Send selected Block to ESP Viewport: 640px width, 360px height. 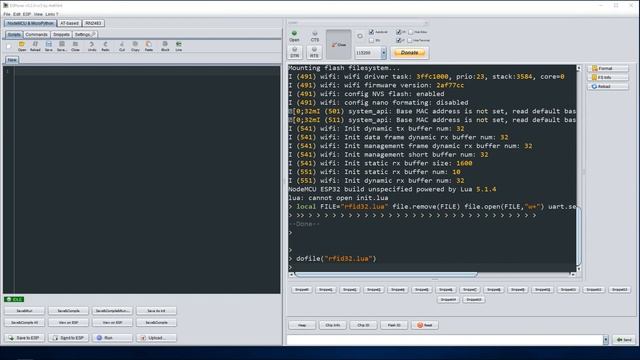[165, 46]
